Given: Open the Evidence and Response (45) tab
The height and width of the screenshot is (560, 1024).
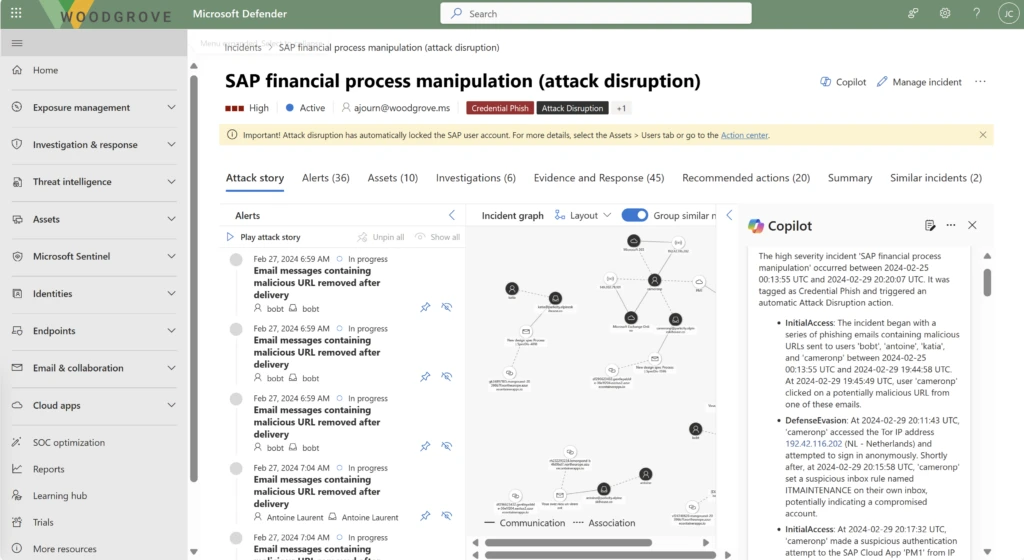Looking at the screenshot, I should 598,178.
